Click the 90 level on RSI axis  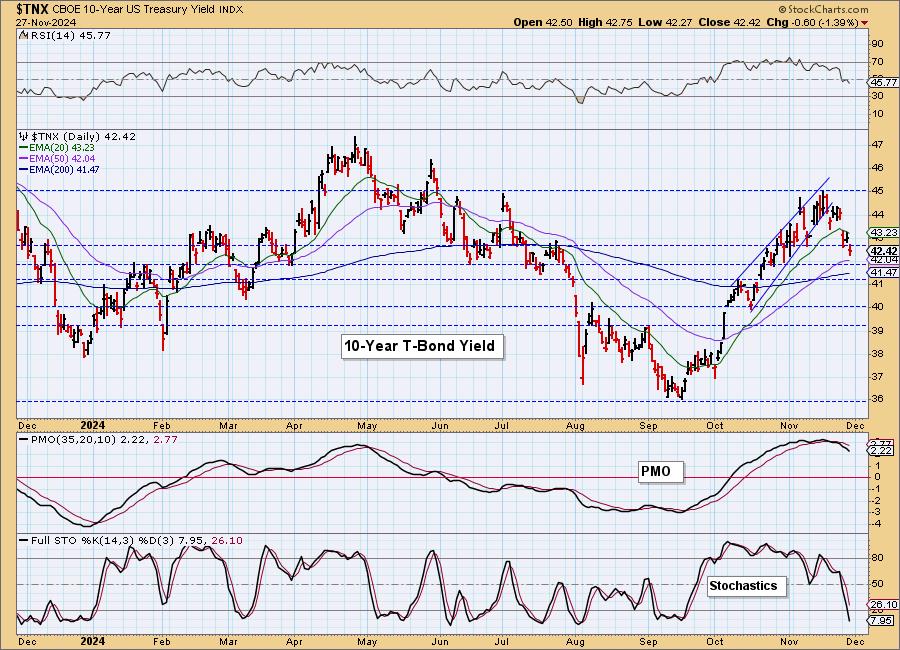pos(877,44)
